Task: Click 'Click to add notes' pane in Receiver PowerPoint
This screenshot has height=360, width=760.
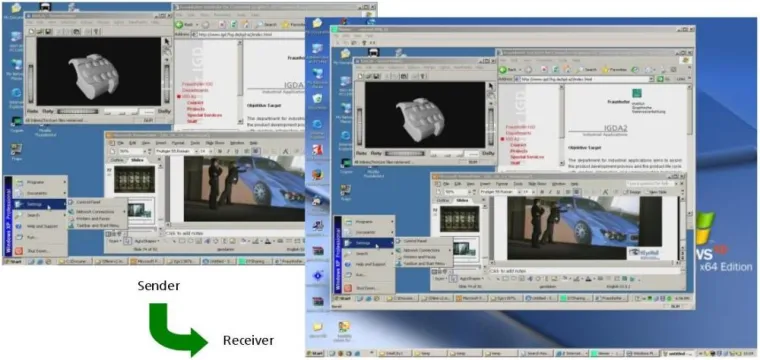Action: 586,271
